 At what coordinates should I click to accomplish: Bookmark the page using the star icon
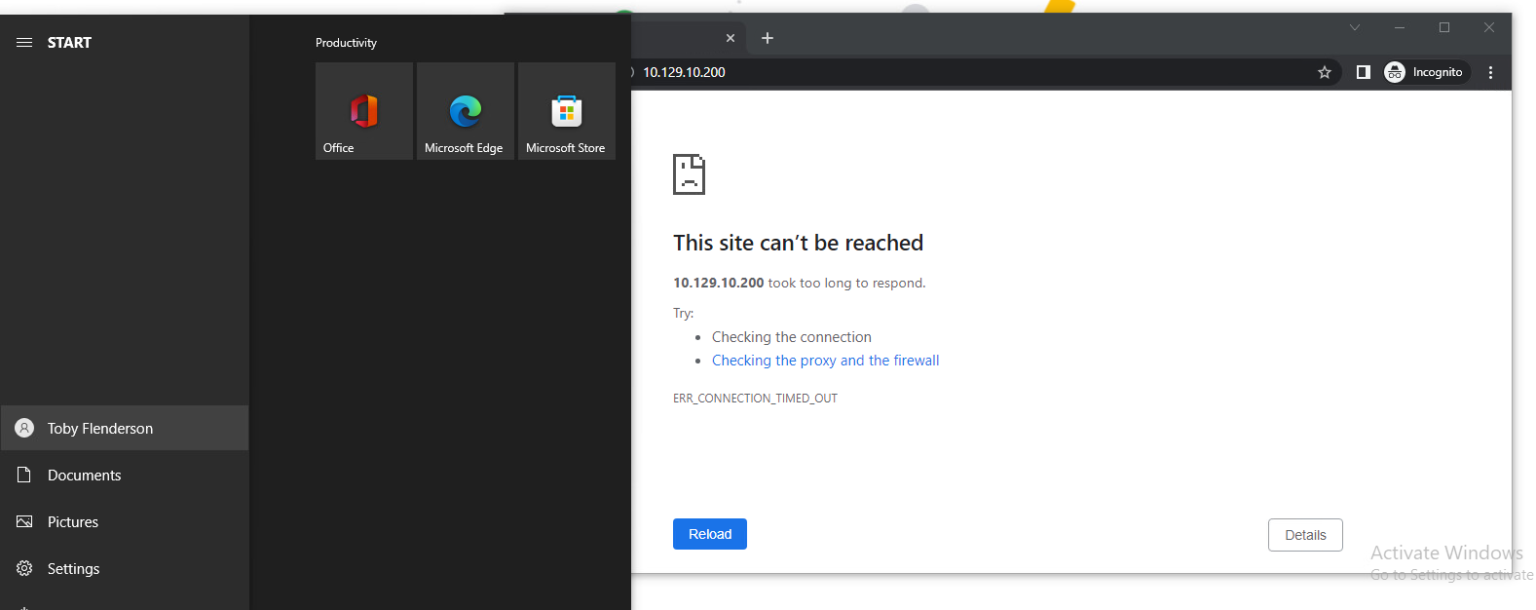point(1324,72)
